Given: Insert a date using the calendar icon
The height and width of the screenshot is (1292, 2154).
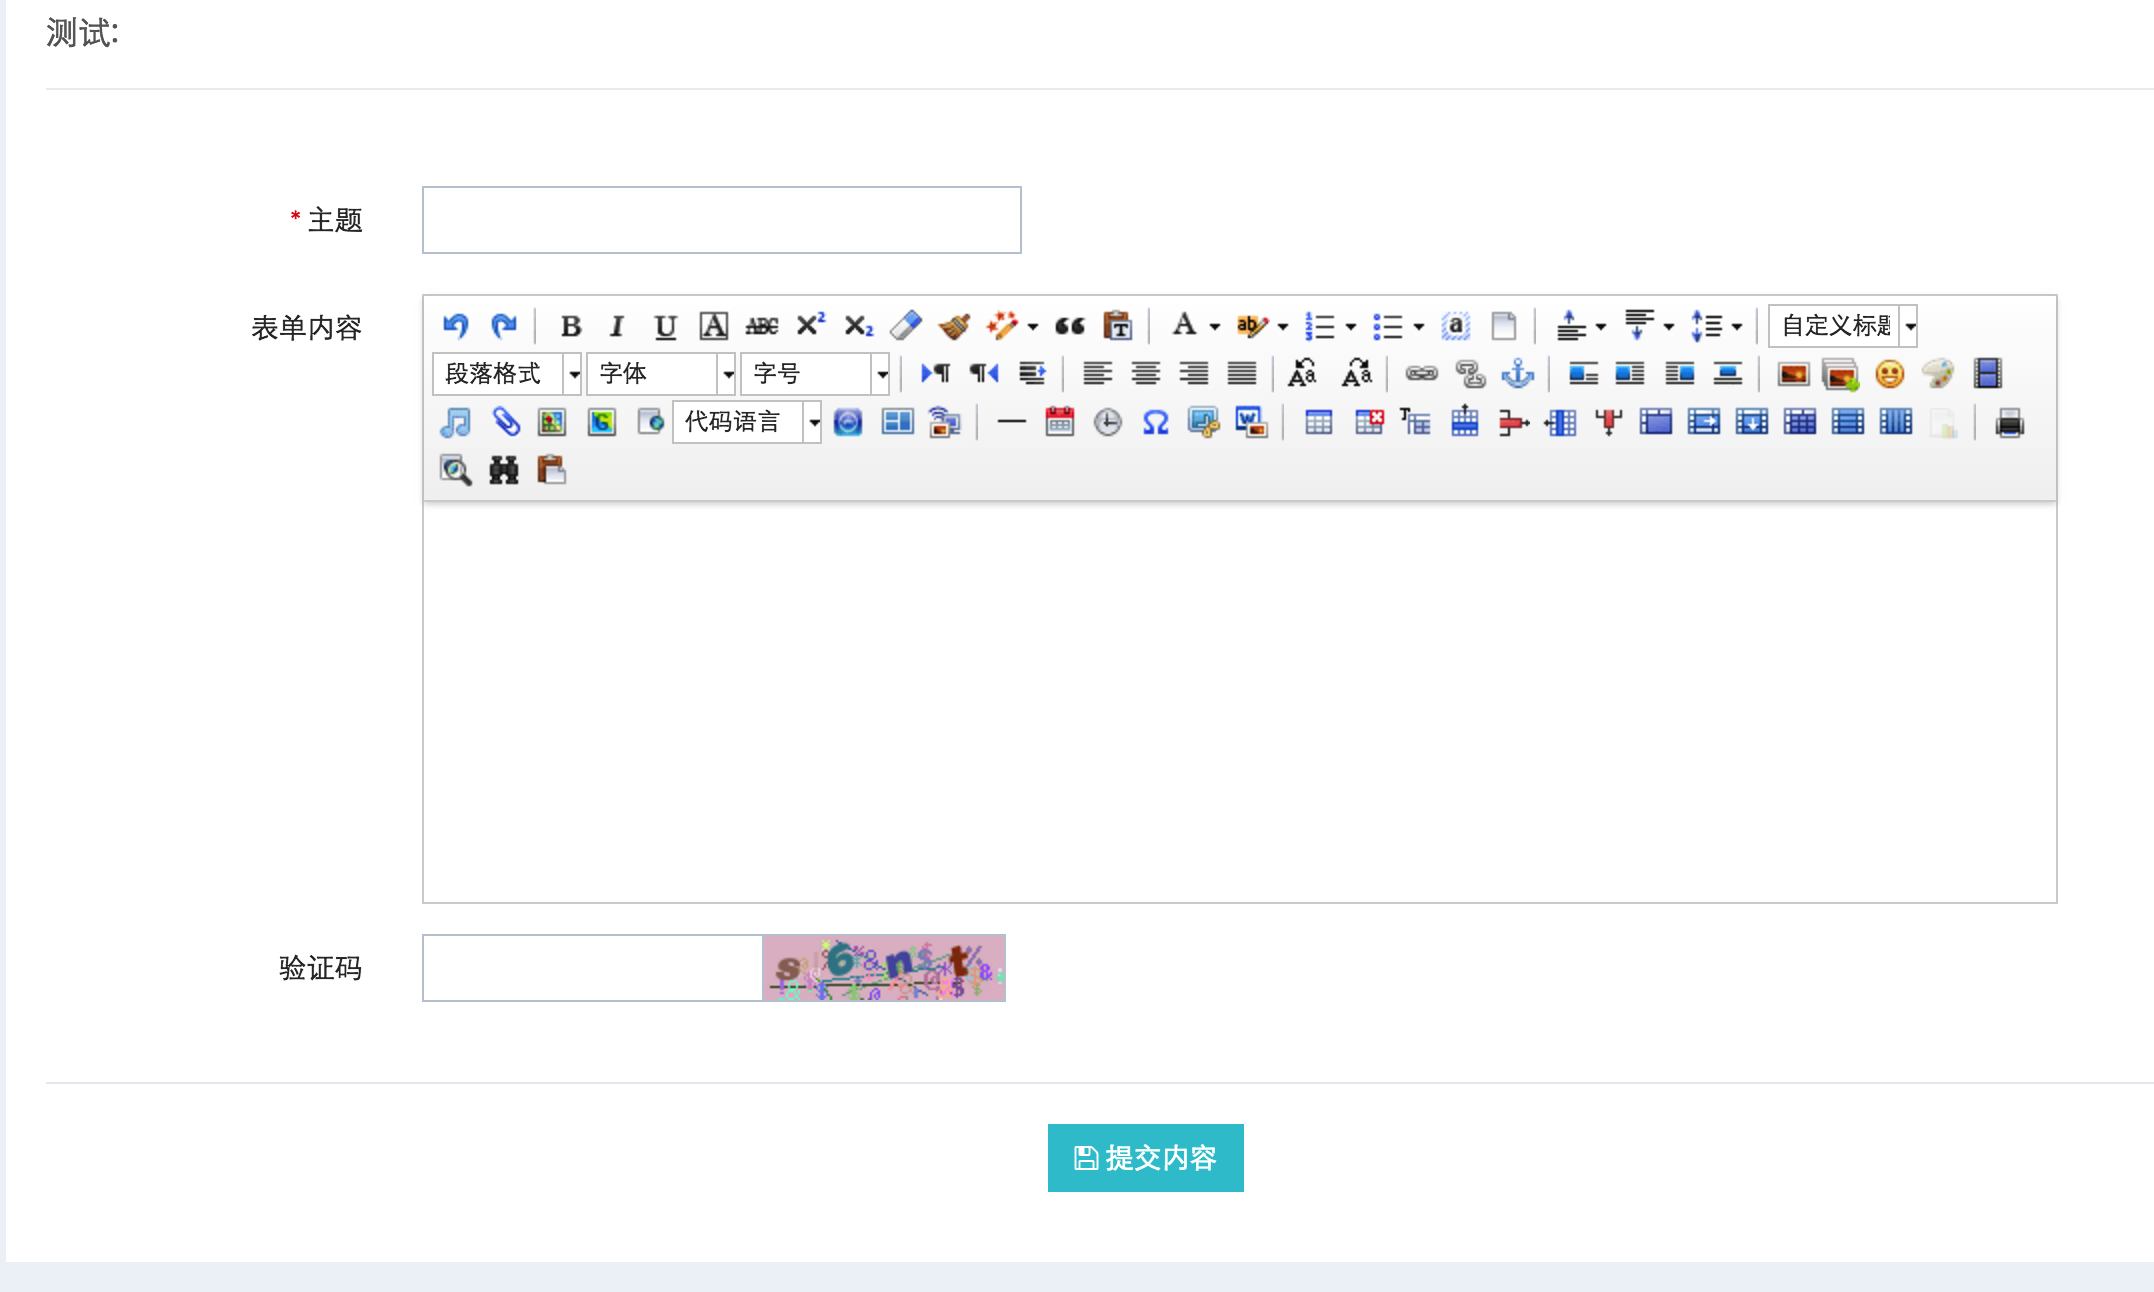Looking at the screenshot, I should pos(1060,422).
